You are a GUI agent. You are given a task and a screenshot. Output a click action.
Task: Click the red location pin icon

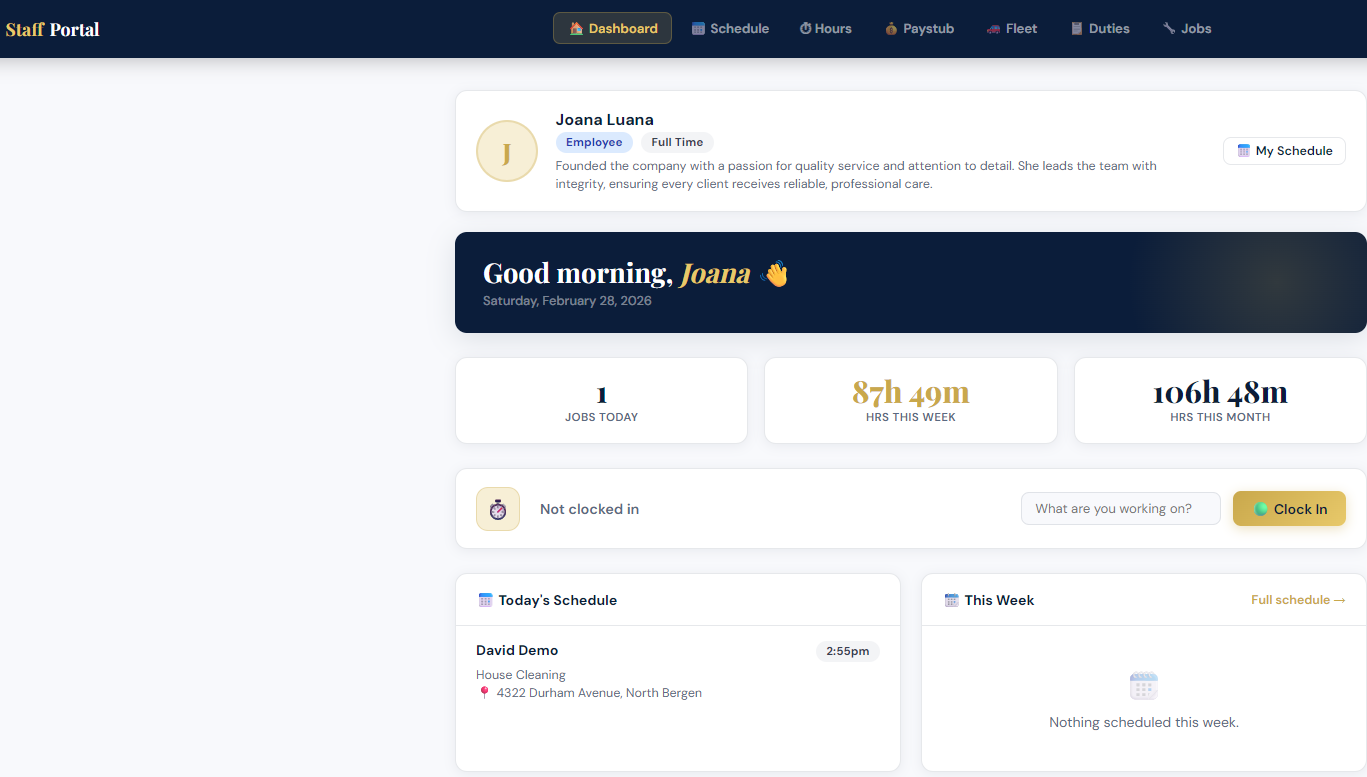(484, 693)
